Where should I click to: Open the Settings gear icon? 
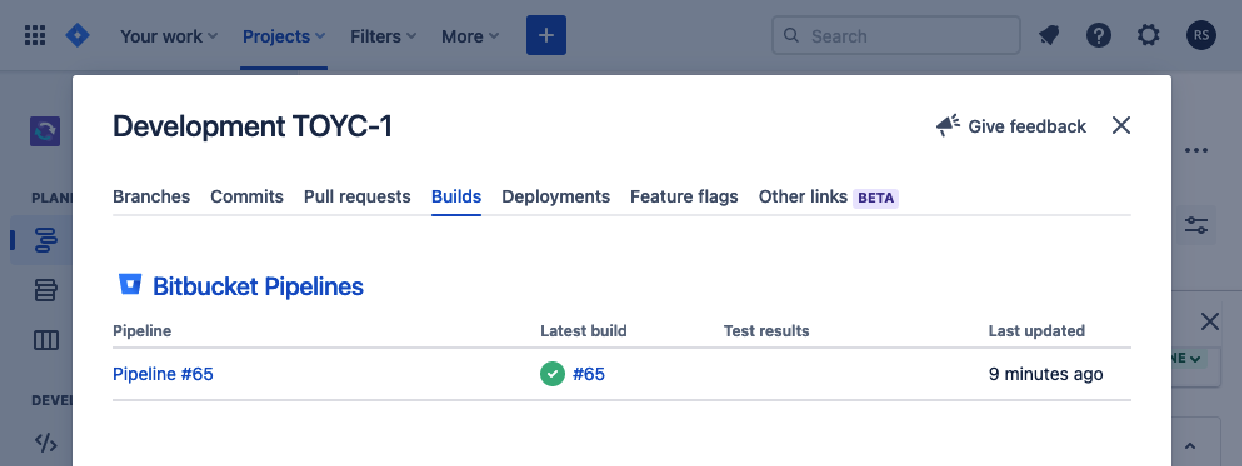click(x=1149, y=36)
